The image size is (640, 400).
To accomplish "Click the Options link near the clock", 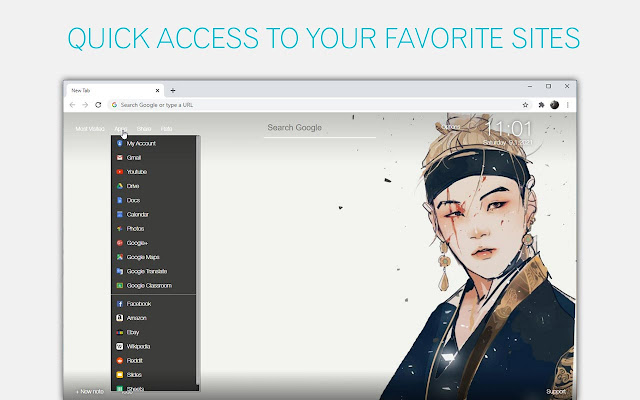I will pyautogui.click(x=451, y=127).
